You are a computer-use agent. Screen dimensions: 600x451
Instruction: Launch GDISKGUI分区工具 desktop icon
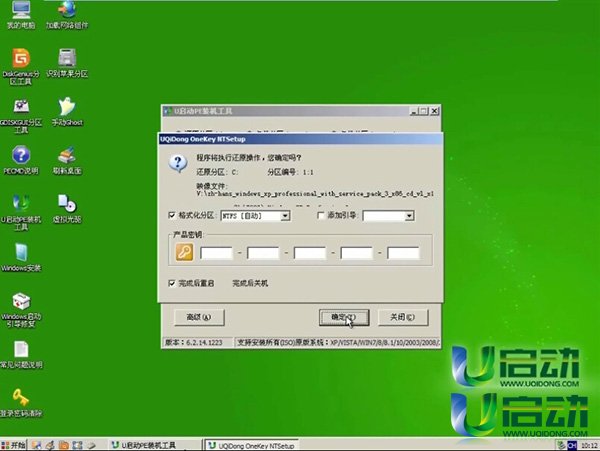(x=21, y=116)
